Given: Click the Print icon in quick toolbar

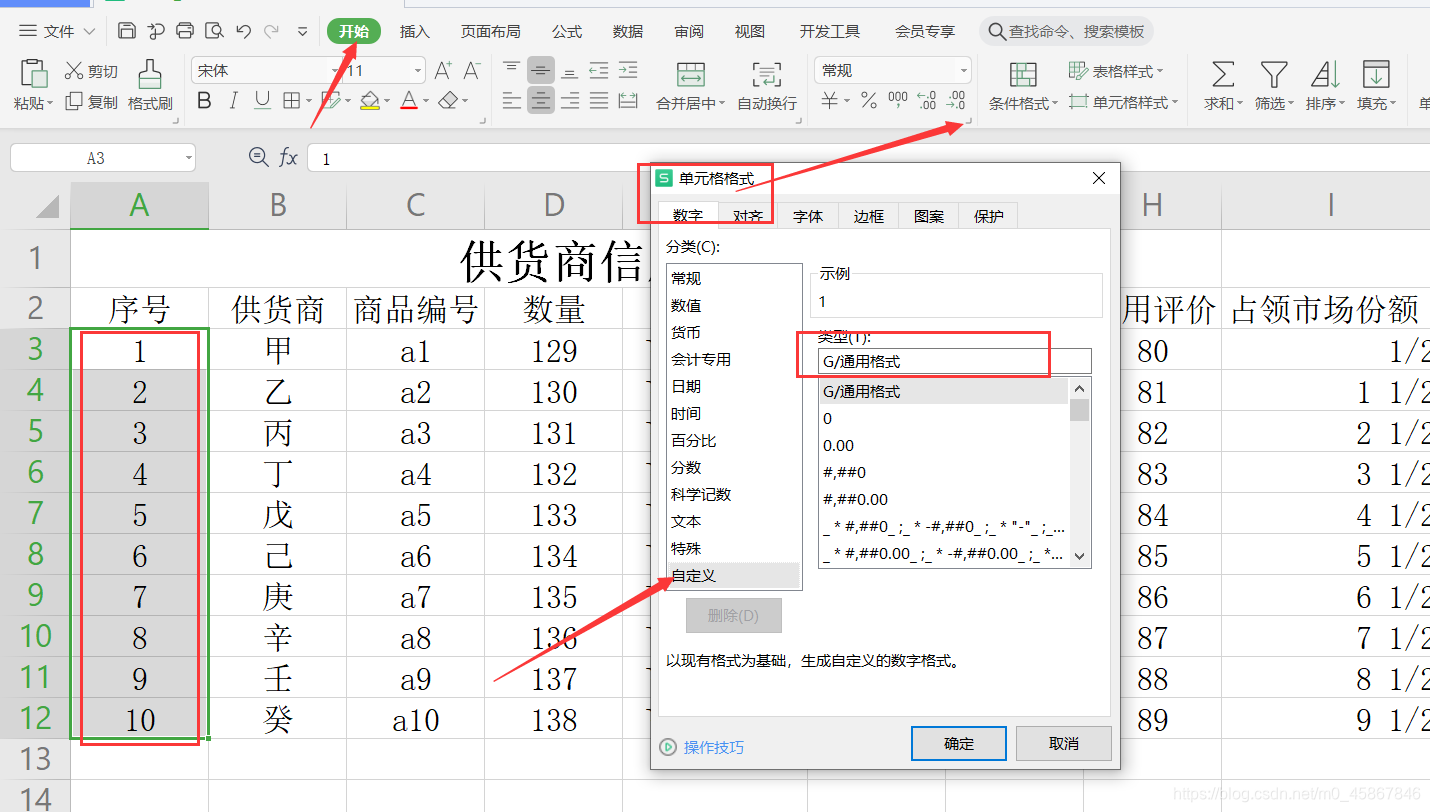Looking at the screenshot, I should coord(185,31).
